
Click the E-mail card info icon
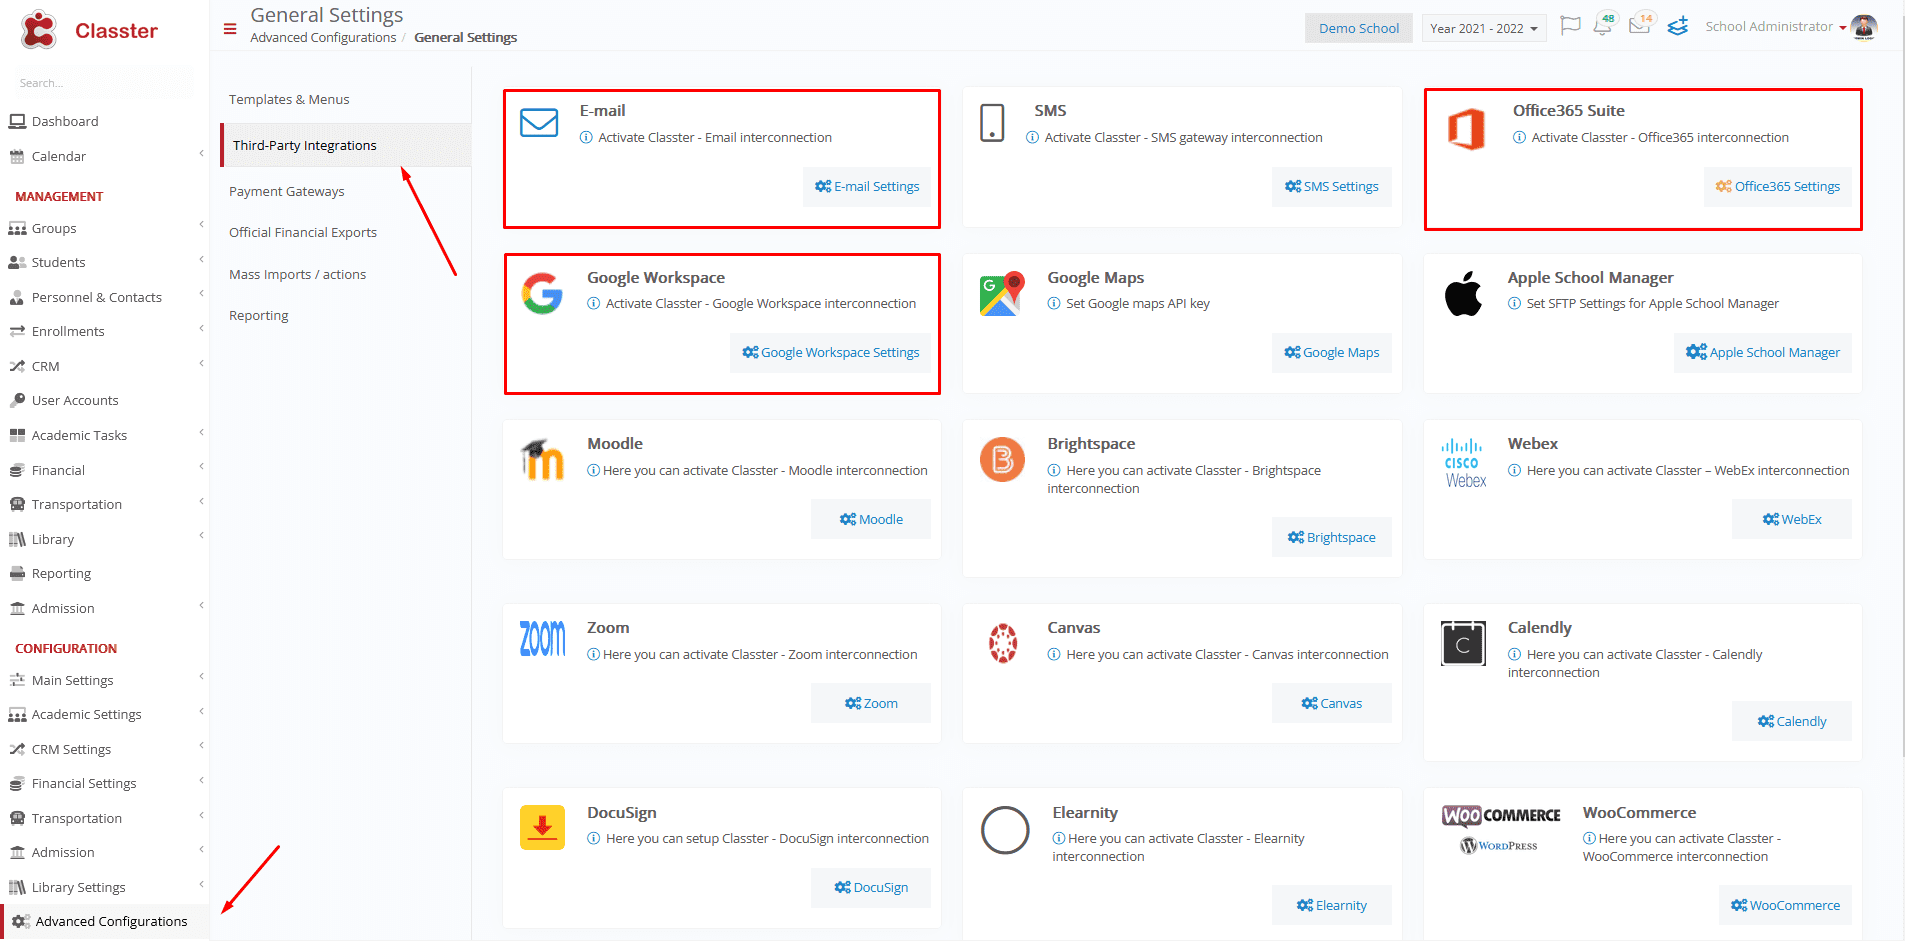click(586, 137)
